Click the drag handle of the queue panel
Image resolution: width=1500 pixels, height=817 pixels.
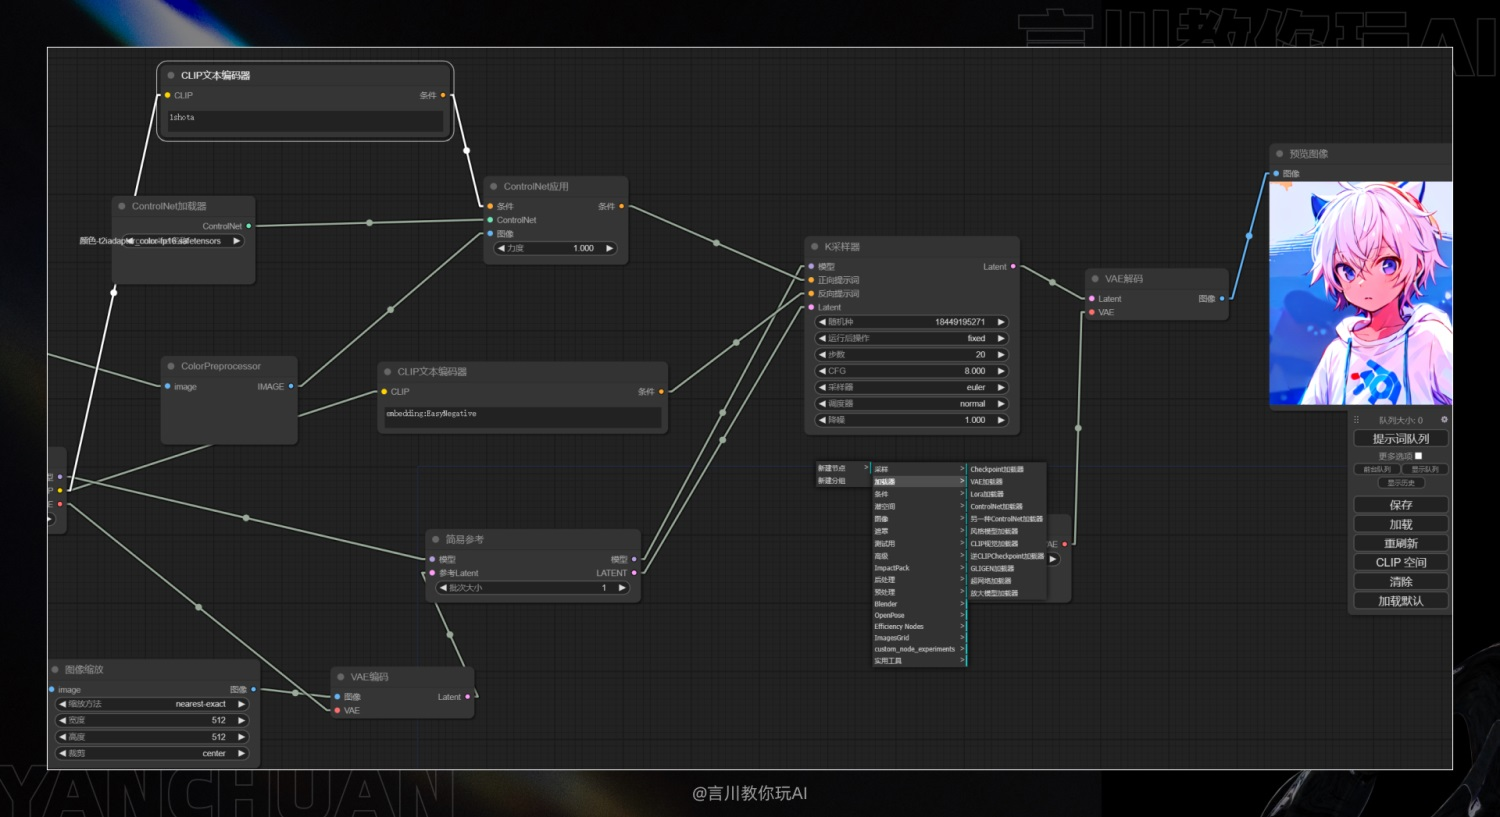click(x=1356, y=420)
